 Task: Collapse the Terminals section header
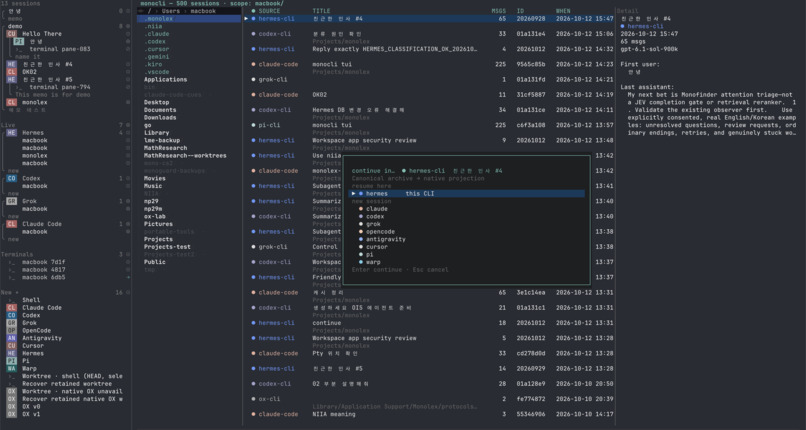pos(16,254)
